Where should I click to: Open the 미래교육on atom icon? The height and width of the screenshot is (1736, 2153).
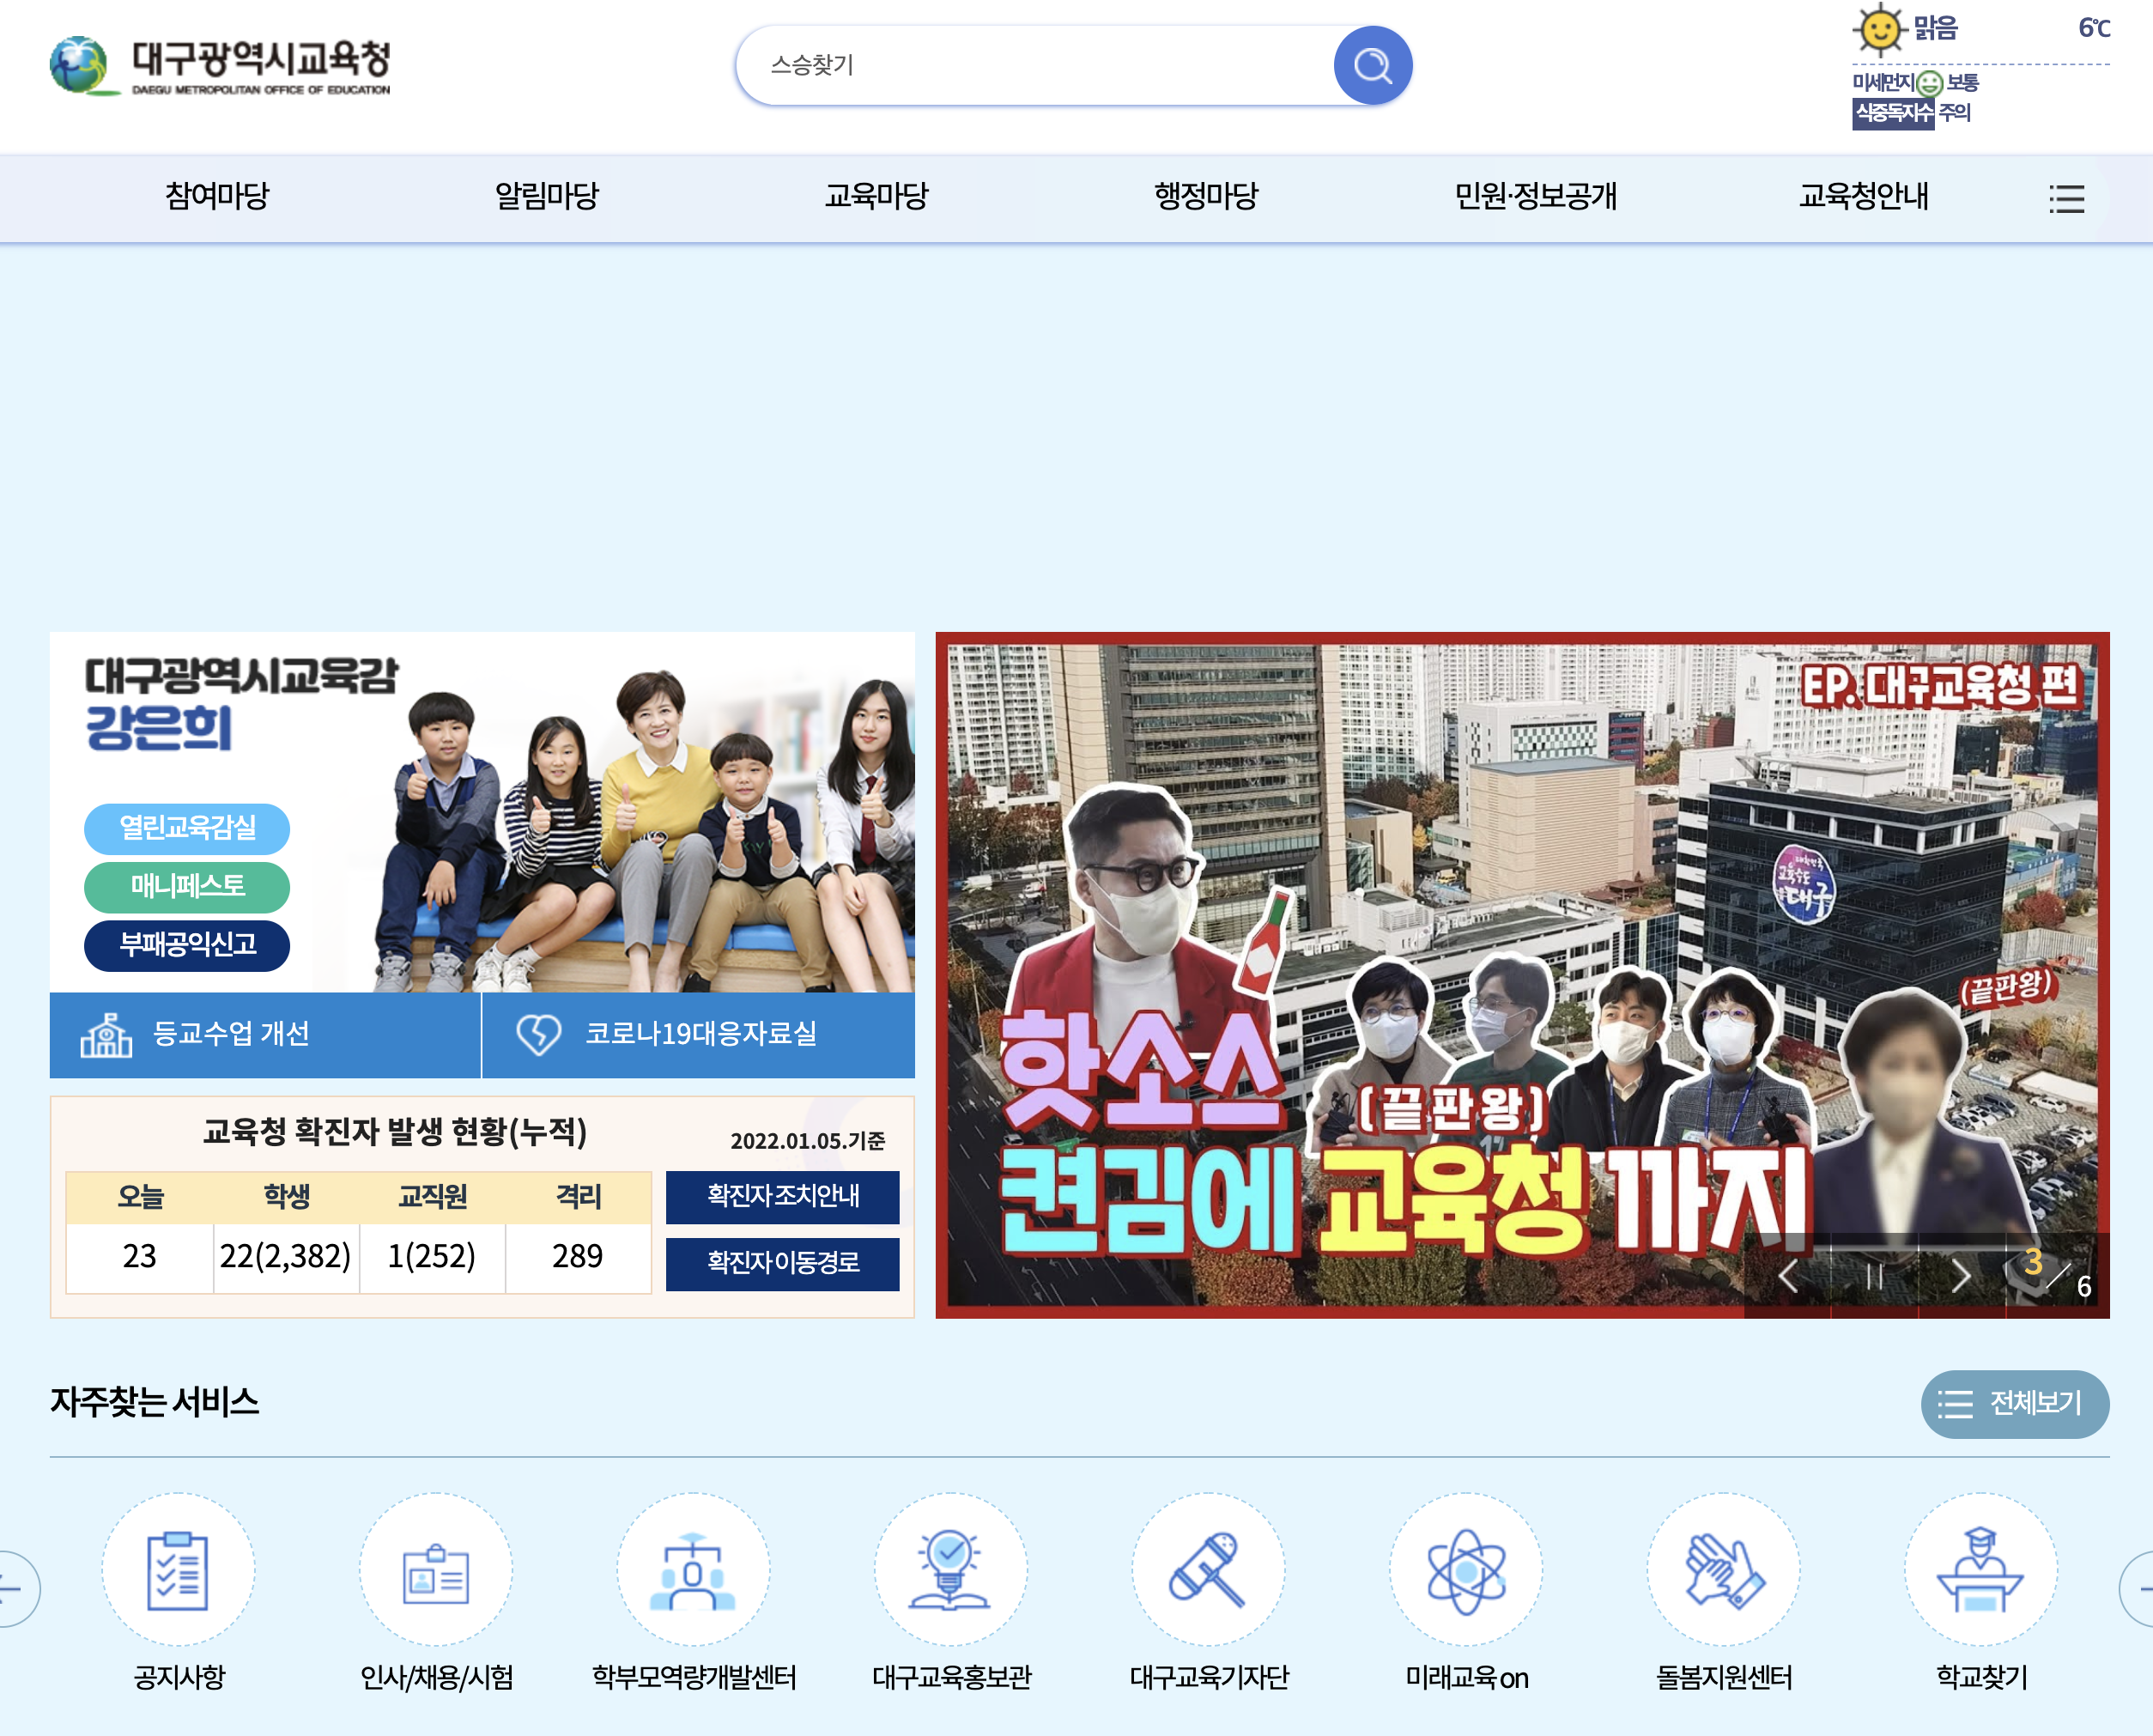click(x=1466, y=1571)
